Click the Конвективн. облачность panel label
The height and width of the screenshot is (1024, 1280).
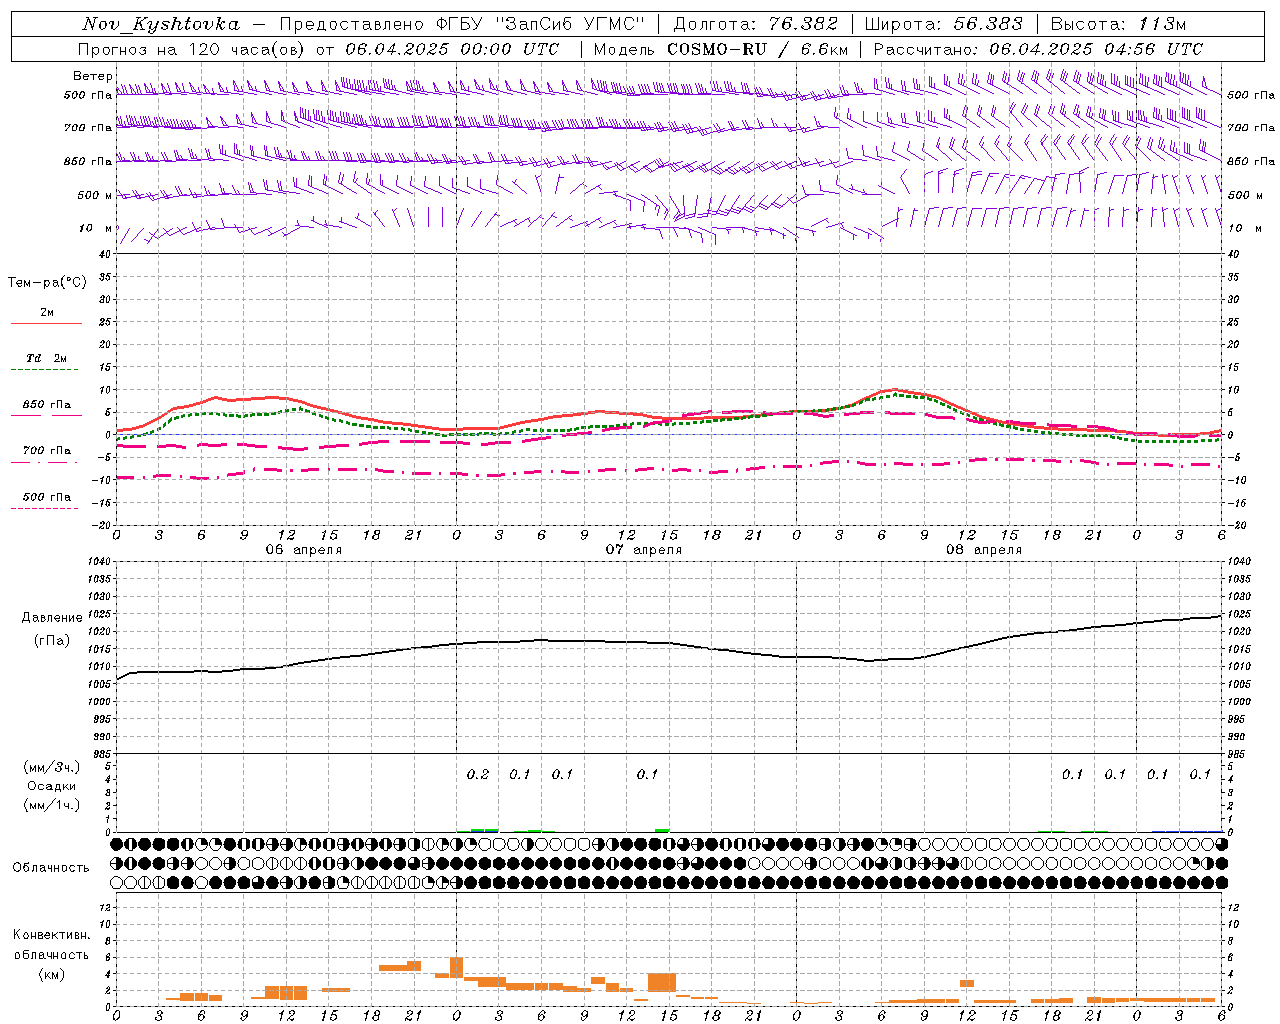click(51, 945)
